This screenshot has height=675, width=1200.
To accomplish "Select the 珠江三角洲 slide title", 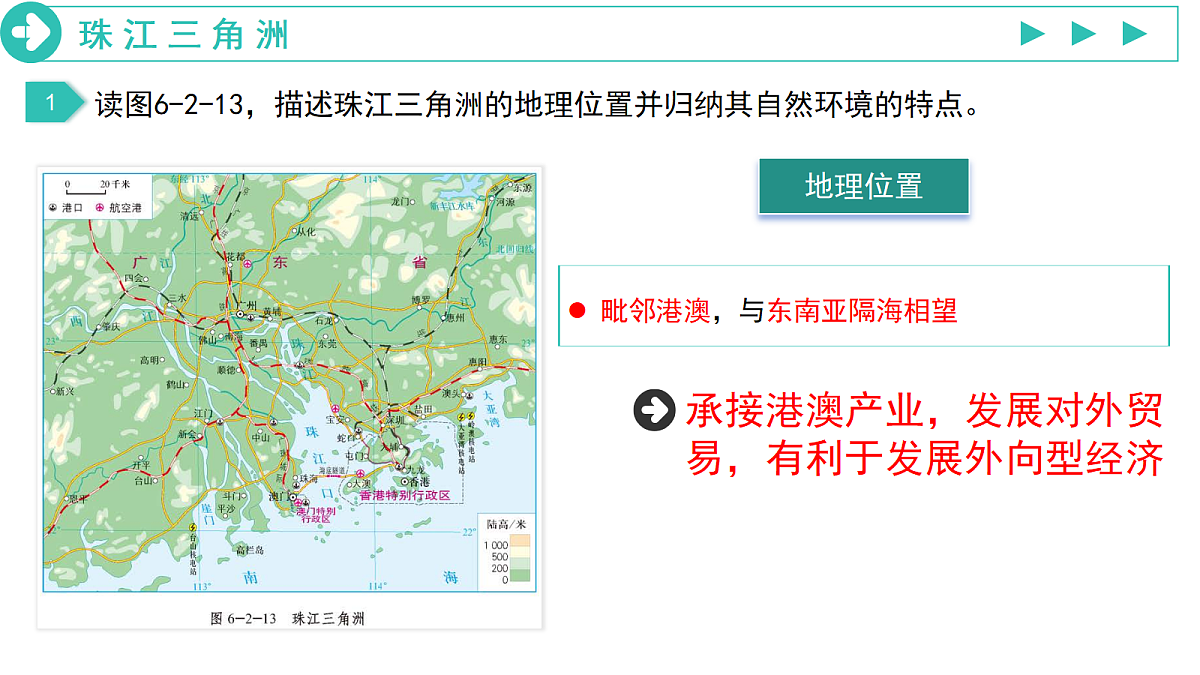I will coord(185,34).
